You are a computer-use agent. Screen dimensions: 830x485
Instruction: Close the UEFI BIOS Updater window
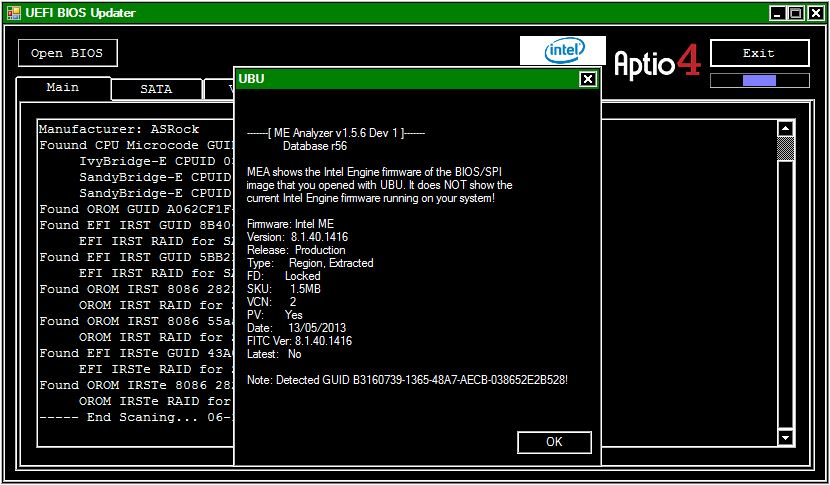tap(815, 13)
